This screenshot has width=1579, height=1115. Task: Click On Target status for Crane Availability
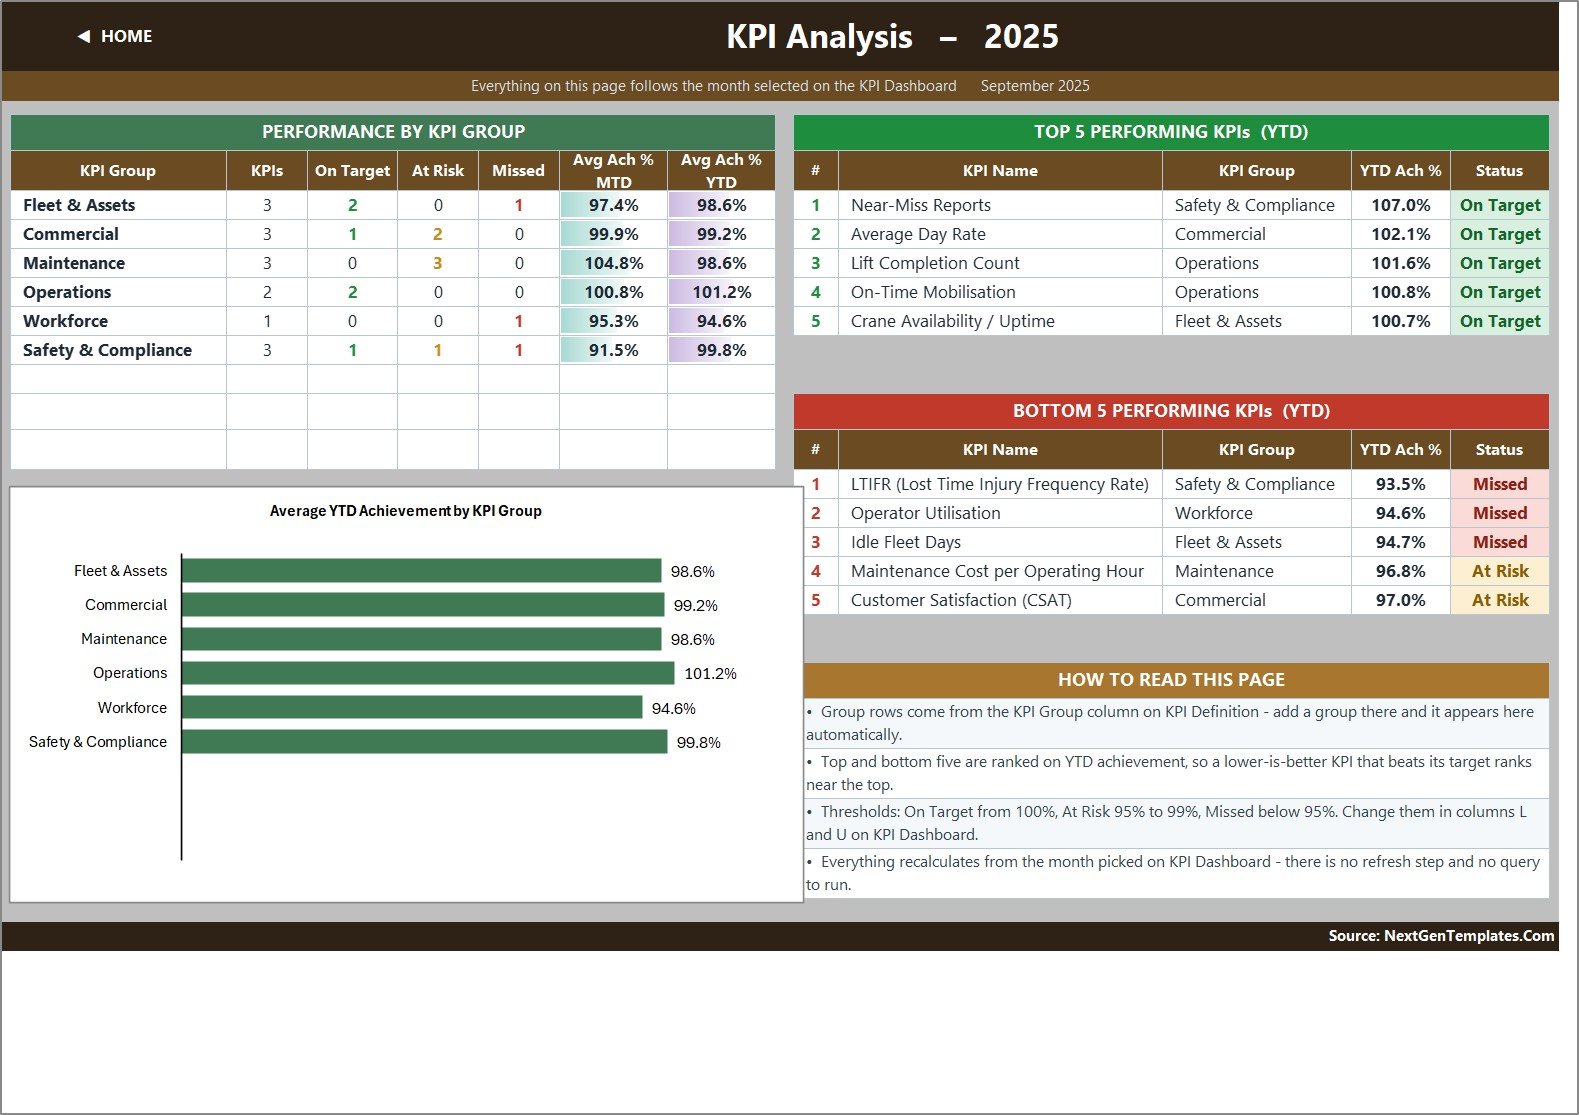[x=1500, y=321]
